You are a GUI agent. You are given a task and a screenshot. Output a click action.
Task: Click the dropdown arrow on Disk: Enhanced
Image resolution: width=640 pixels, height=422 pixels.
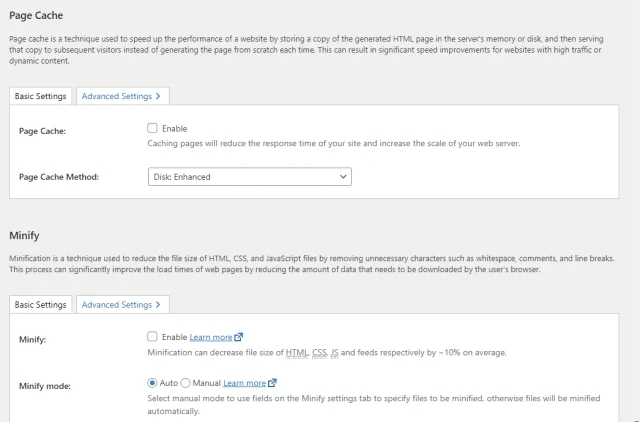[343, 177]
